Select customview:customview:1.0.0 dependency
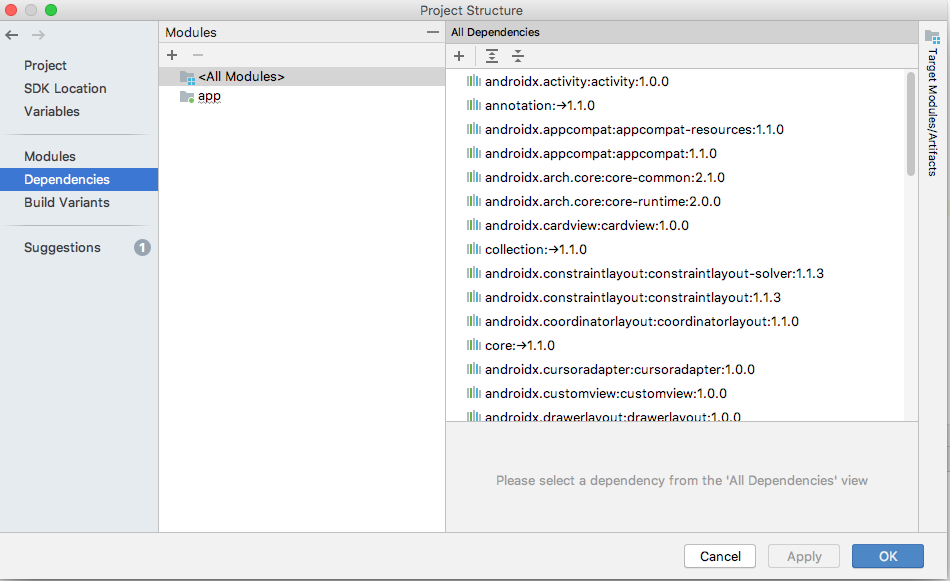Image resolution: width=950 pixels, height=581 pixels. (x=606, y=393)
